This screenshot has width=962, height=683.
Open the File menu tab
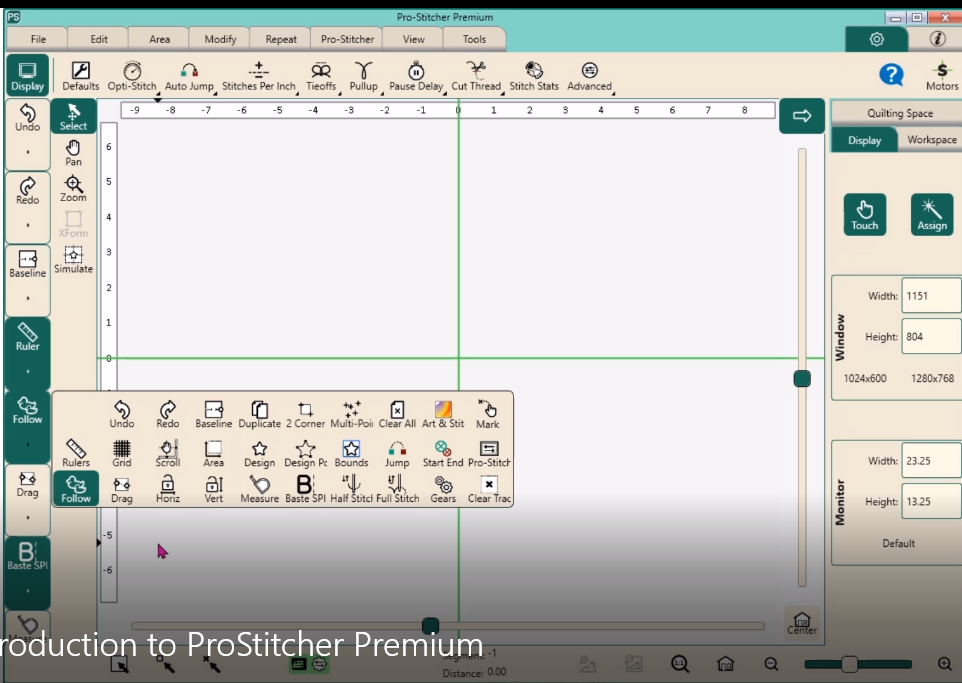click(38, 39)
